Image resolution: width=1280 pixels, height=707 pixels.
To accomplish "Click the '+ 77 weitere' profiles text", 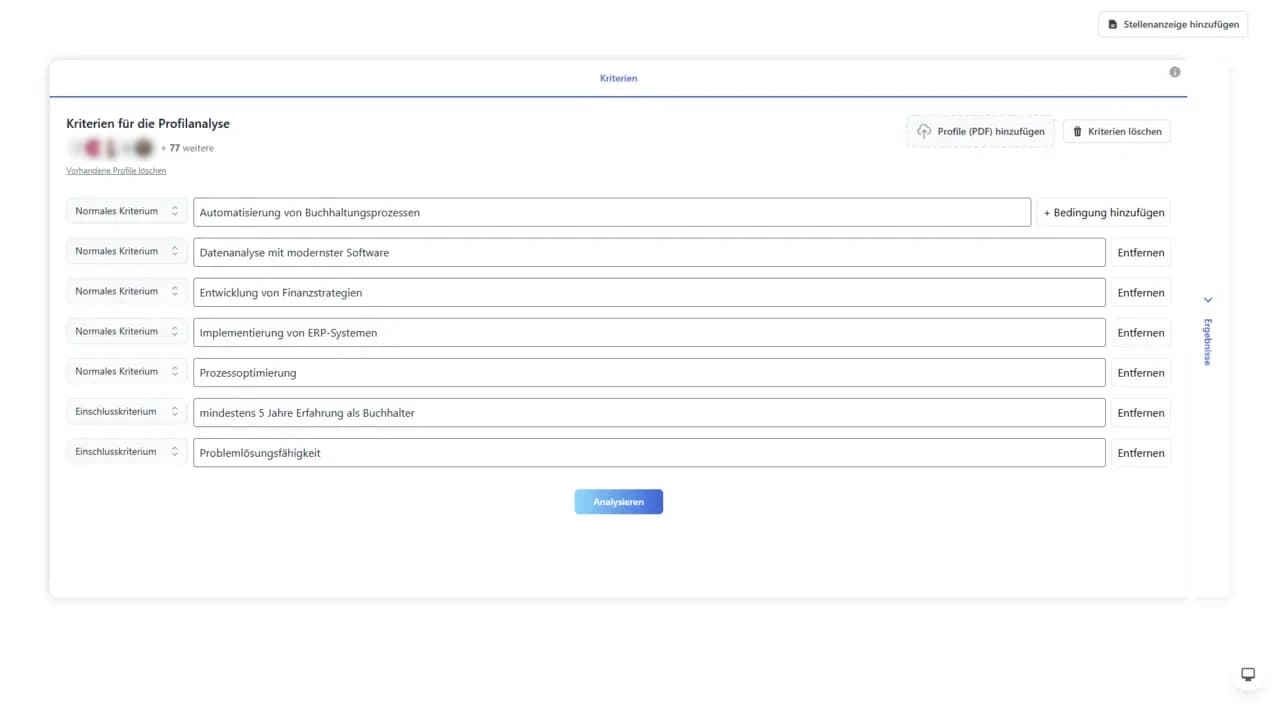I will 187,148.
